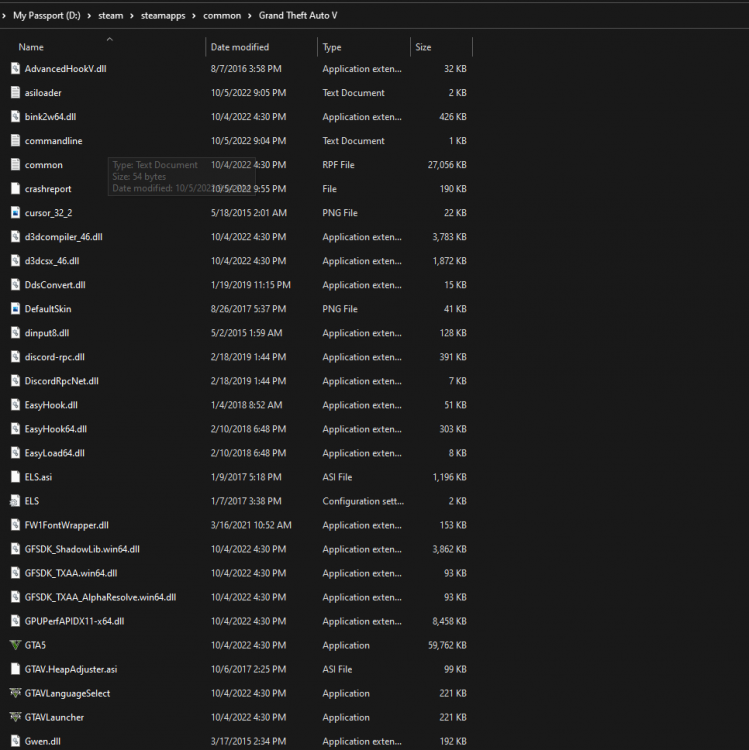Click the EasyHook.dll file icon

coord(15,405)
